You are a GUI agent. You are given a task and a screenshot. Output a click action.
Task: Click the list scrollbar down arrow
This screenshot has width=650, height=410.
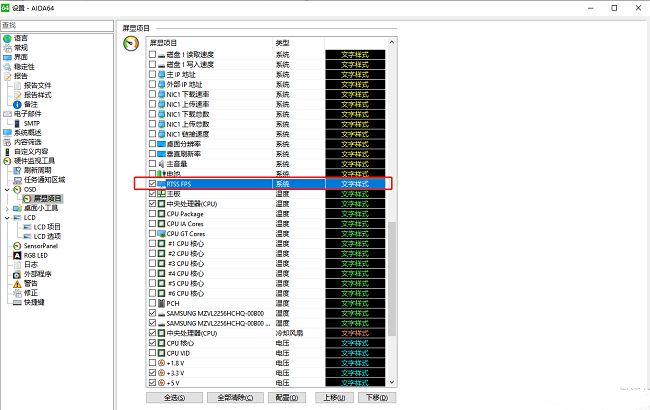392,383
